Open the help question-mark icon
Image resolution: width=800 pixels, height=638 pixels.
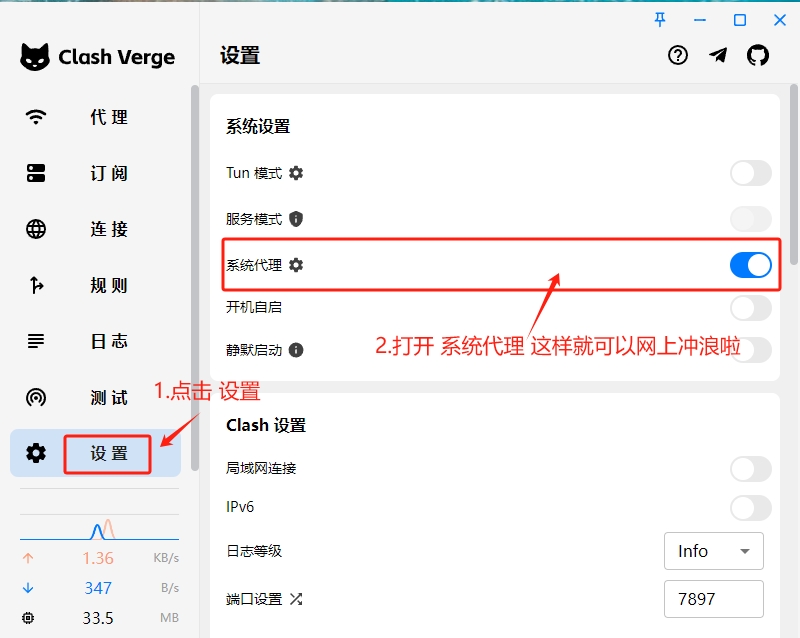click(678, 55)
